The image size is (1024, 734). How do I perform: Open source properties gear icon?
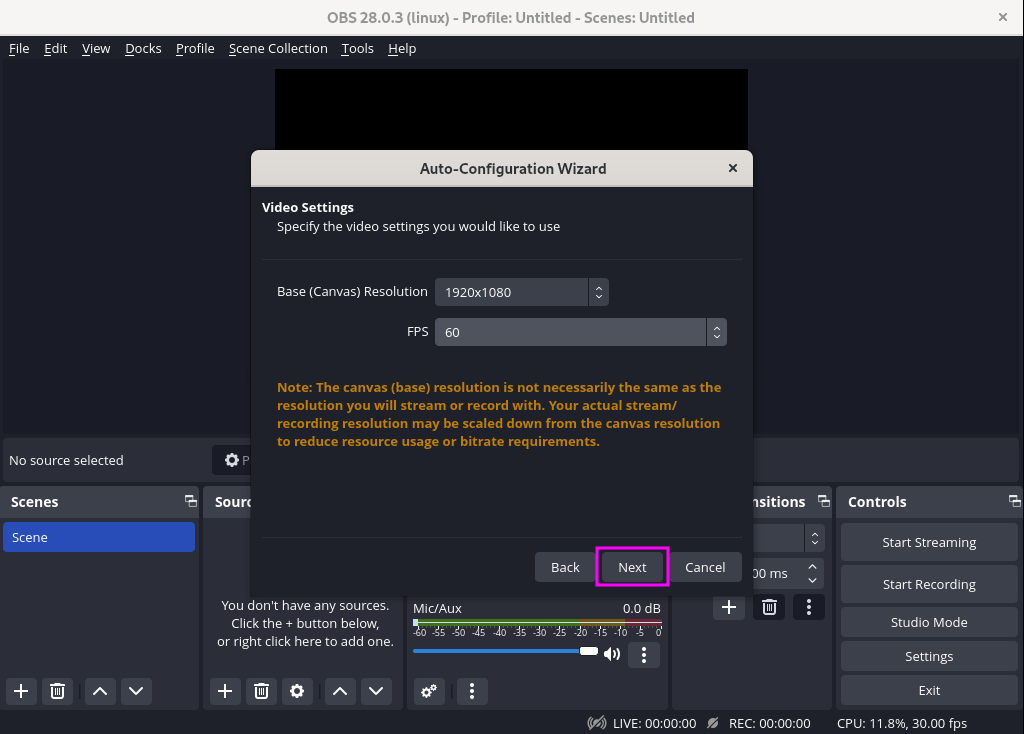click(296, 690)
